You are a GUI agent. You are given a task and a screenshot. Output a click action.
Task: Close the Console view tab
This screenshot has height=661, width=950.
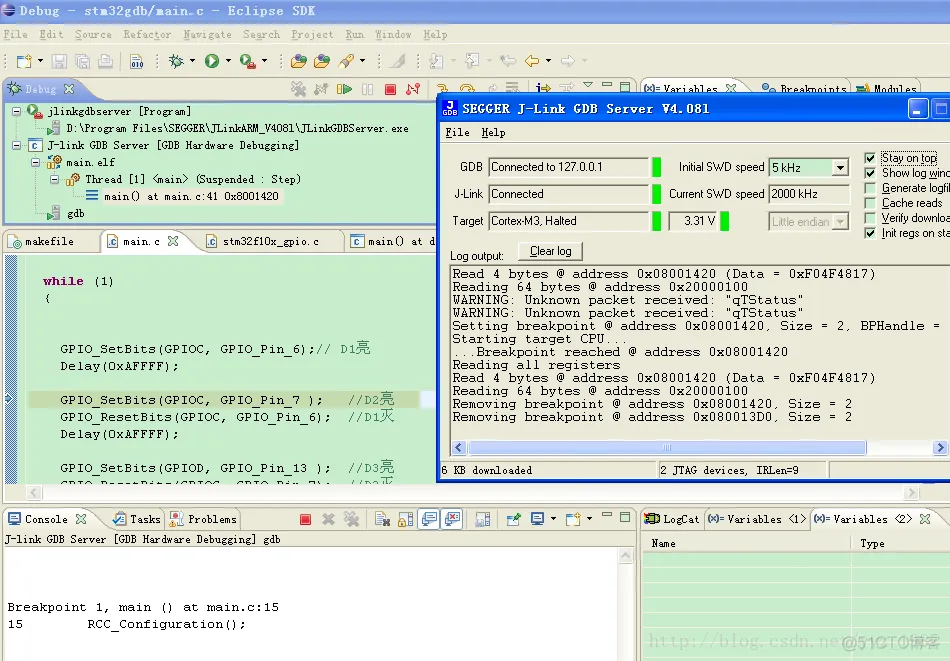(x=81, y=519)
